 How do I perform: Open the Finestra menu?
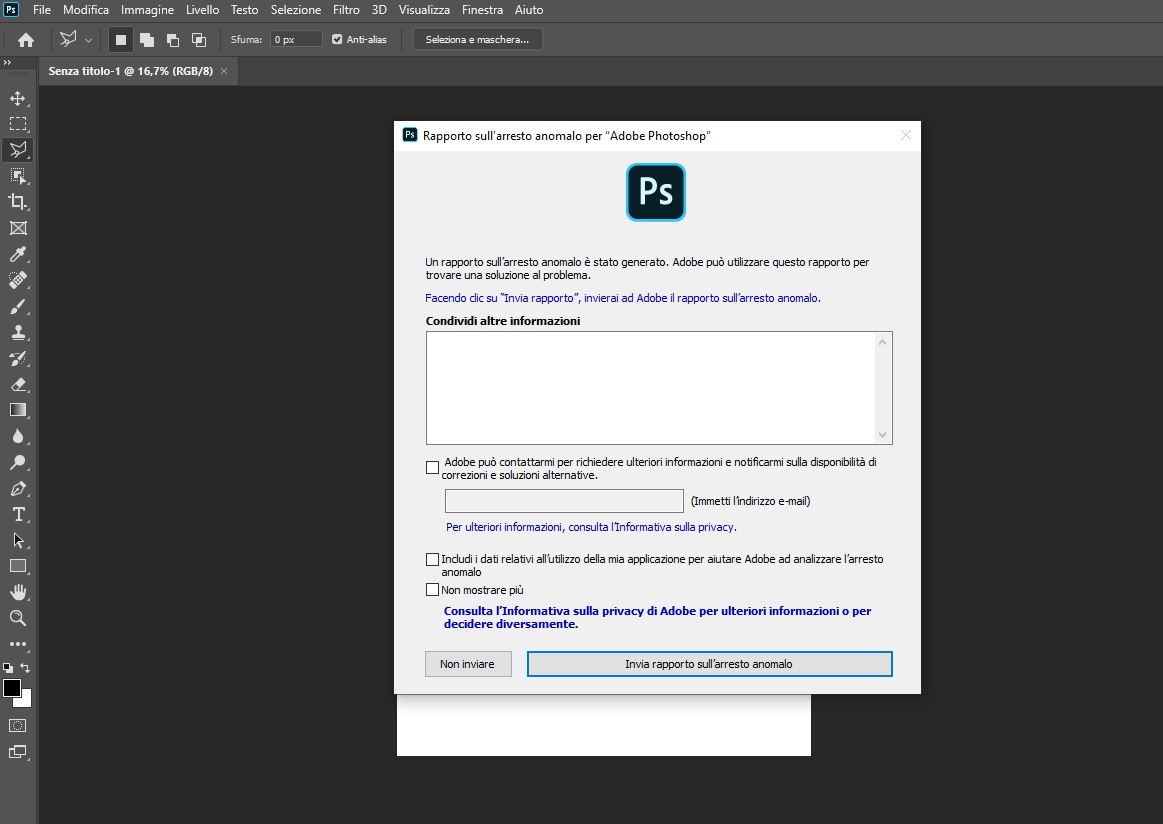482,10
